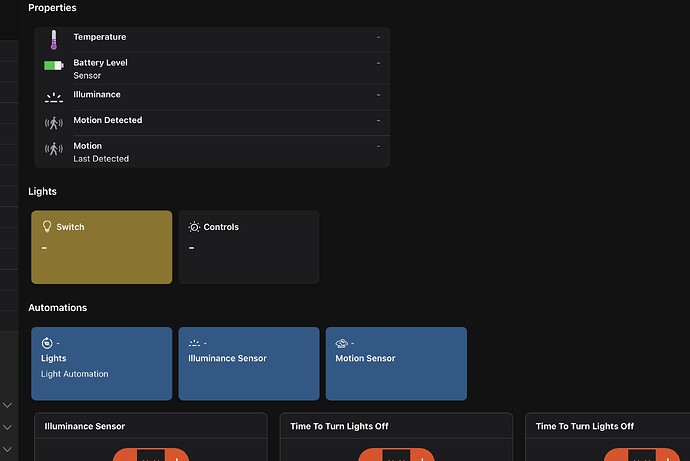Expand the middle chevron in left sidebar
Screen dimensions: 690x461
click(x=7, y=427)
